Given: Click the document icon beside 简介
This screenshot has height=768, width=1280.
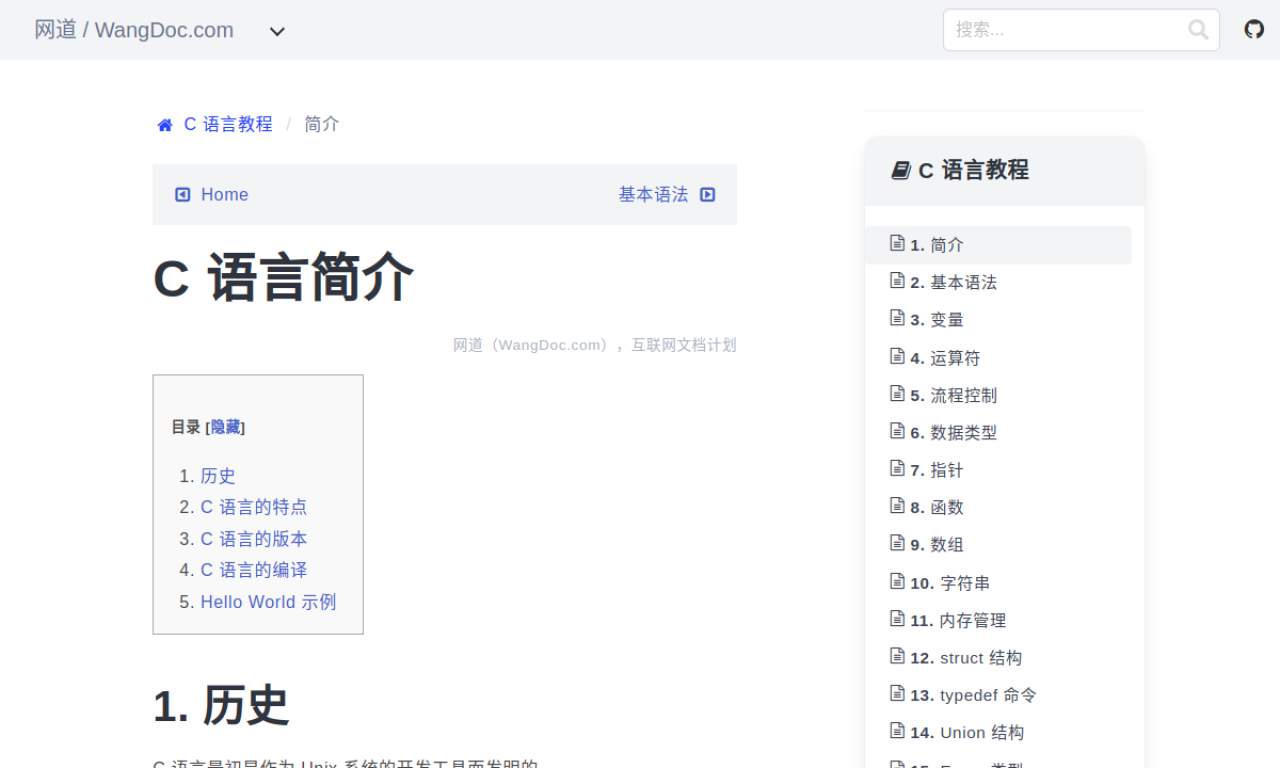Looking at the screenshot, I should point(897,243).
